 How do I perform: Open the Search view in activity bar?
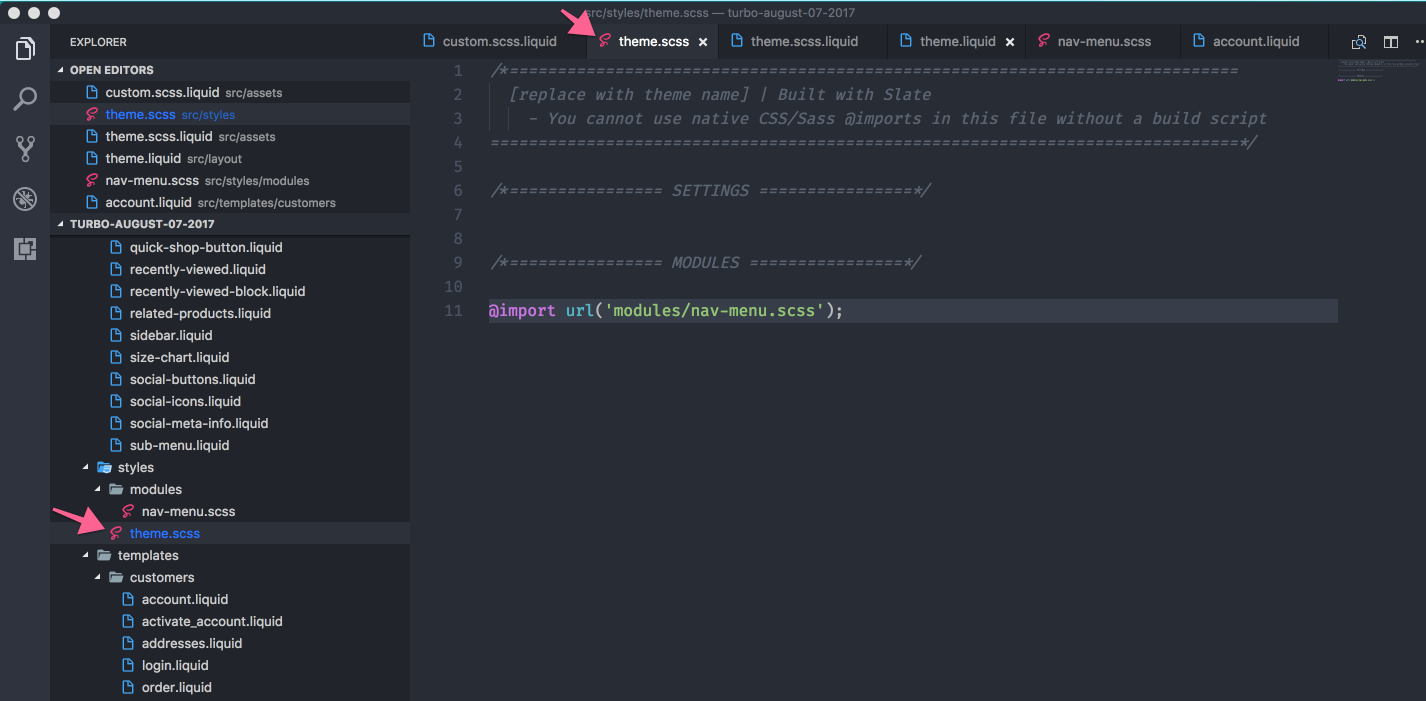25,99
